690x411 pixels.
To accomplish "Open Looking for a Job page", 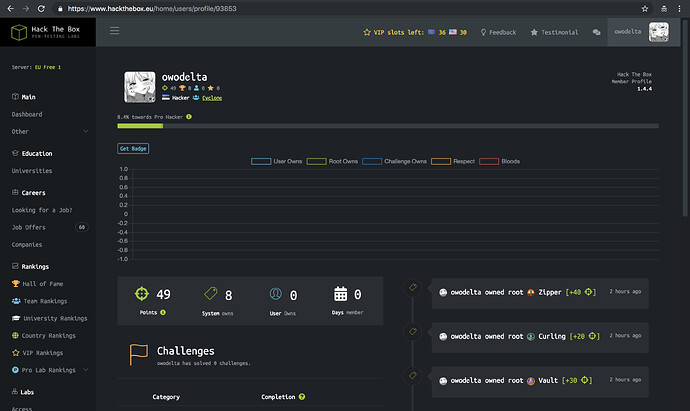I will click(x=42, y=210).
